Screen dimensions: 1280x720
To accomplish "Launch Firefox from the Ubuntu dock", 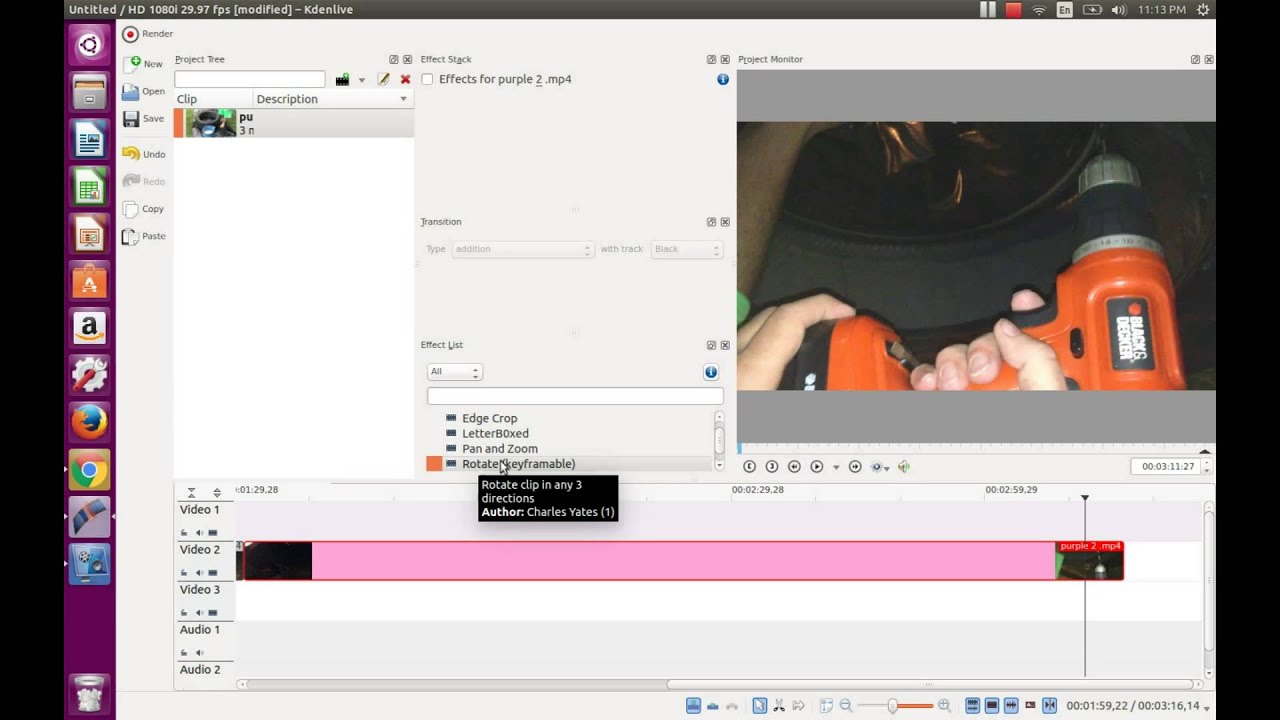I will pyautogui.click(x=89, y=421).
